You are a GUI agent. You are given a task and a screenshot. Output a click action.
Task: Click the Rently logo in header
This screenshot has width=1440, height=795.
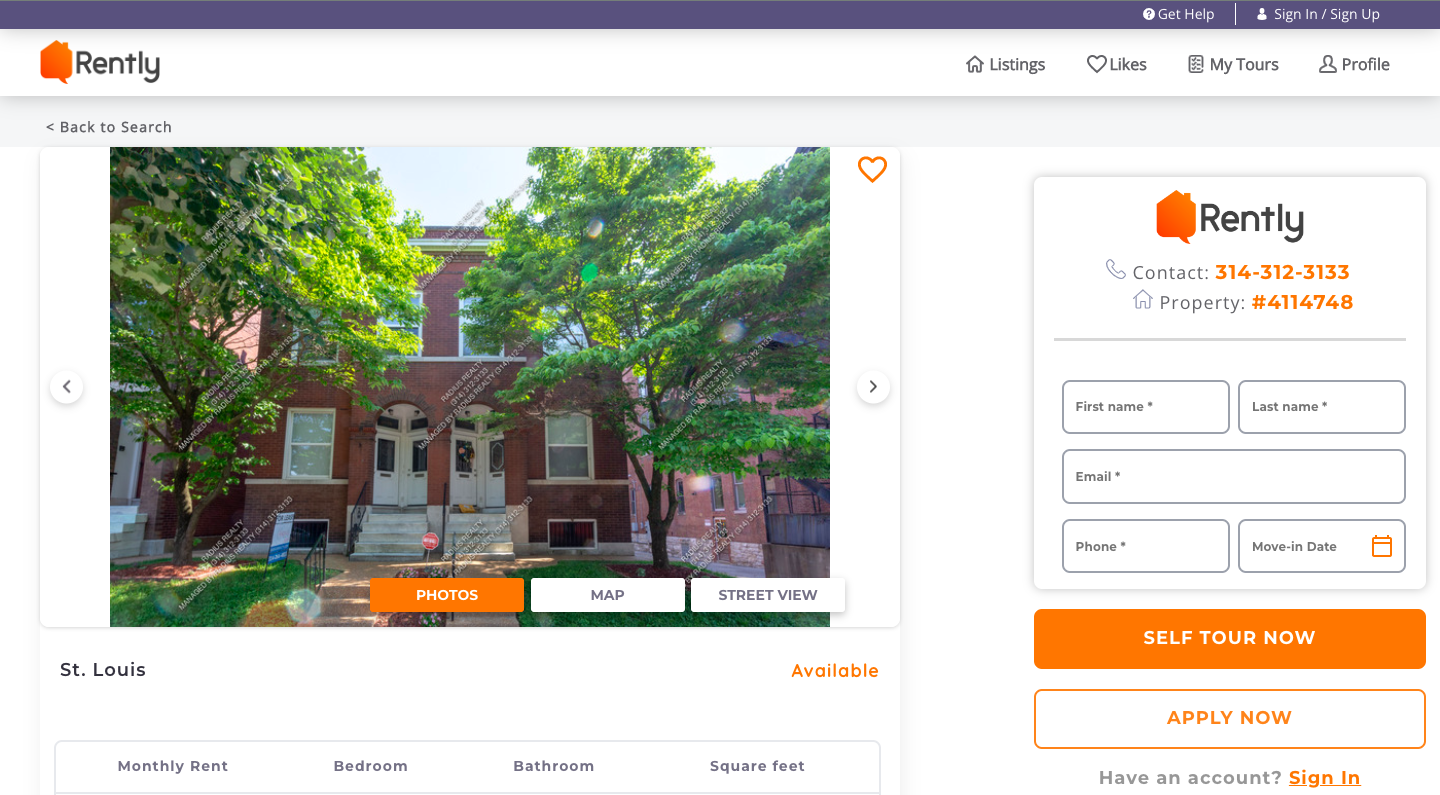(x=100, y=63)
